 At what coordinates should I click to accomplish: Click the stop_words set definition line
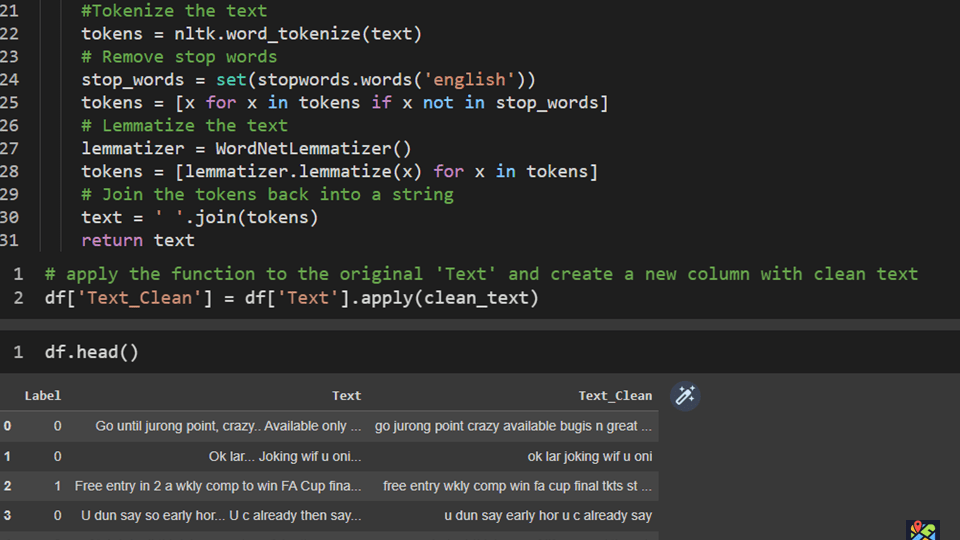coord(310,79)
